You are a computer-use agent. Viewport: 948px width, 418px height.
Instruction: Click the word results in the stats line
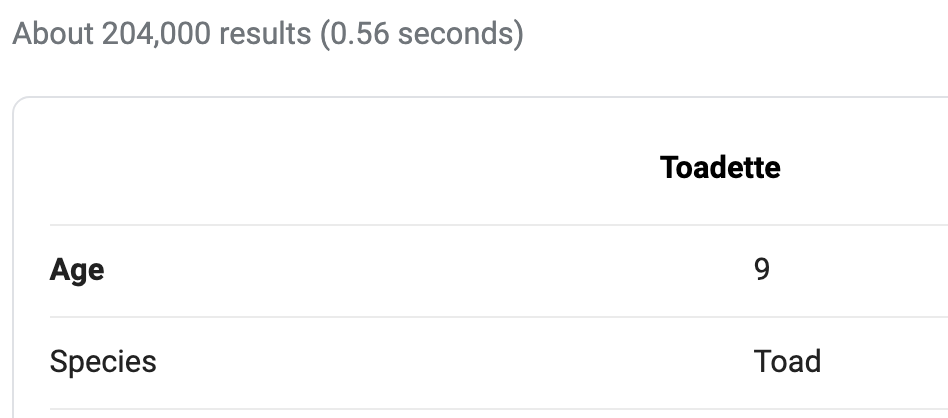pos(265,33)
